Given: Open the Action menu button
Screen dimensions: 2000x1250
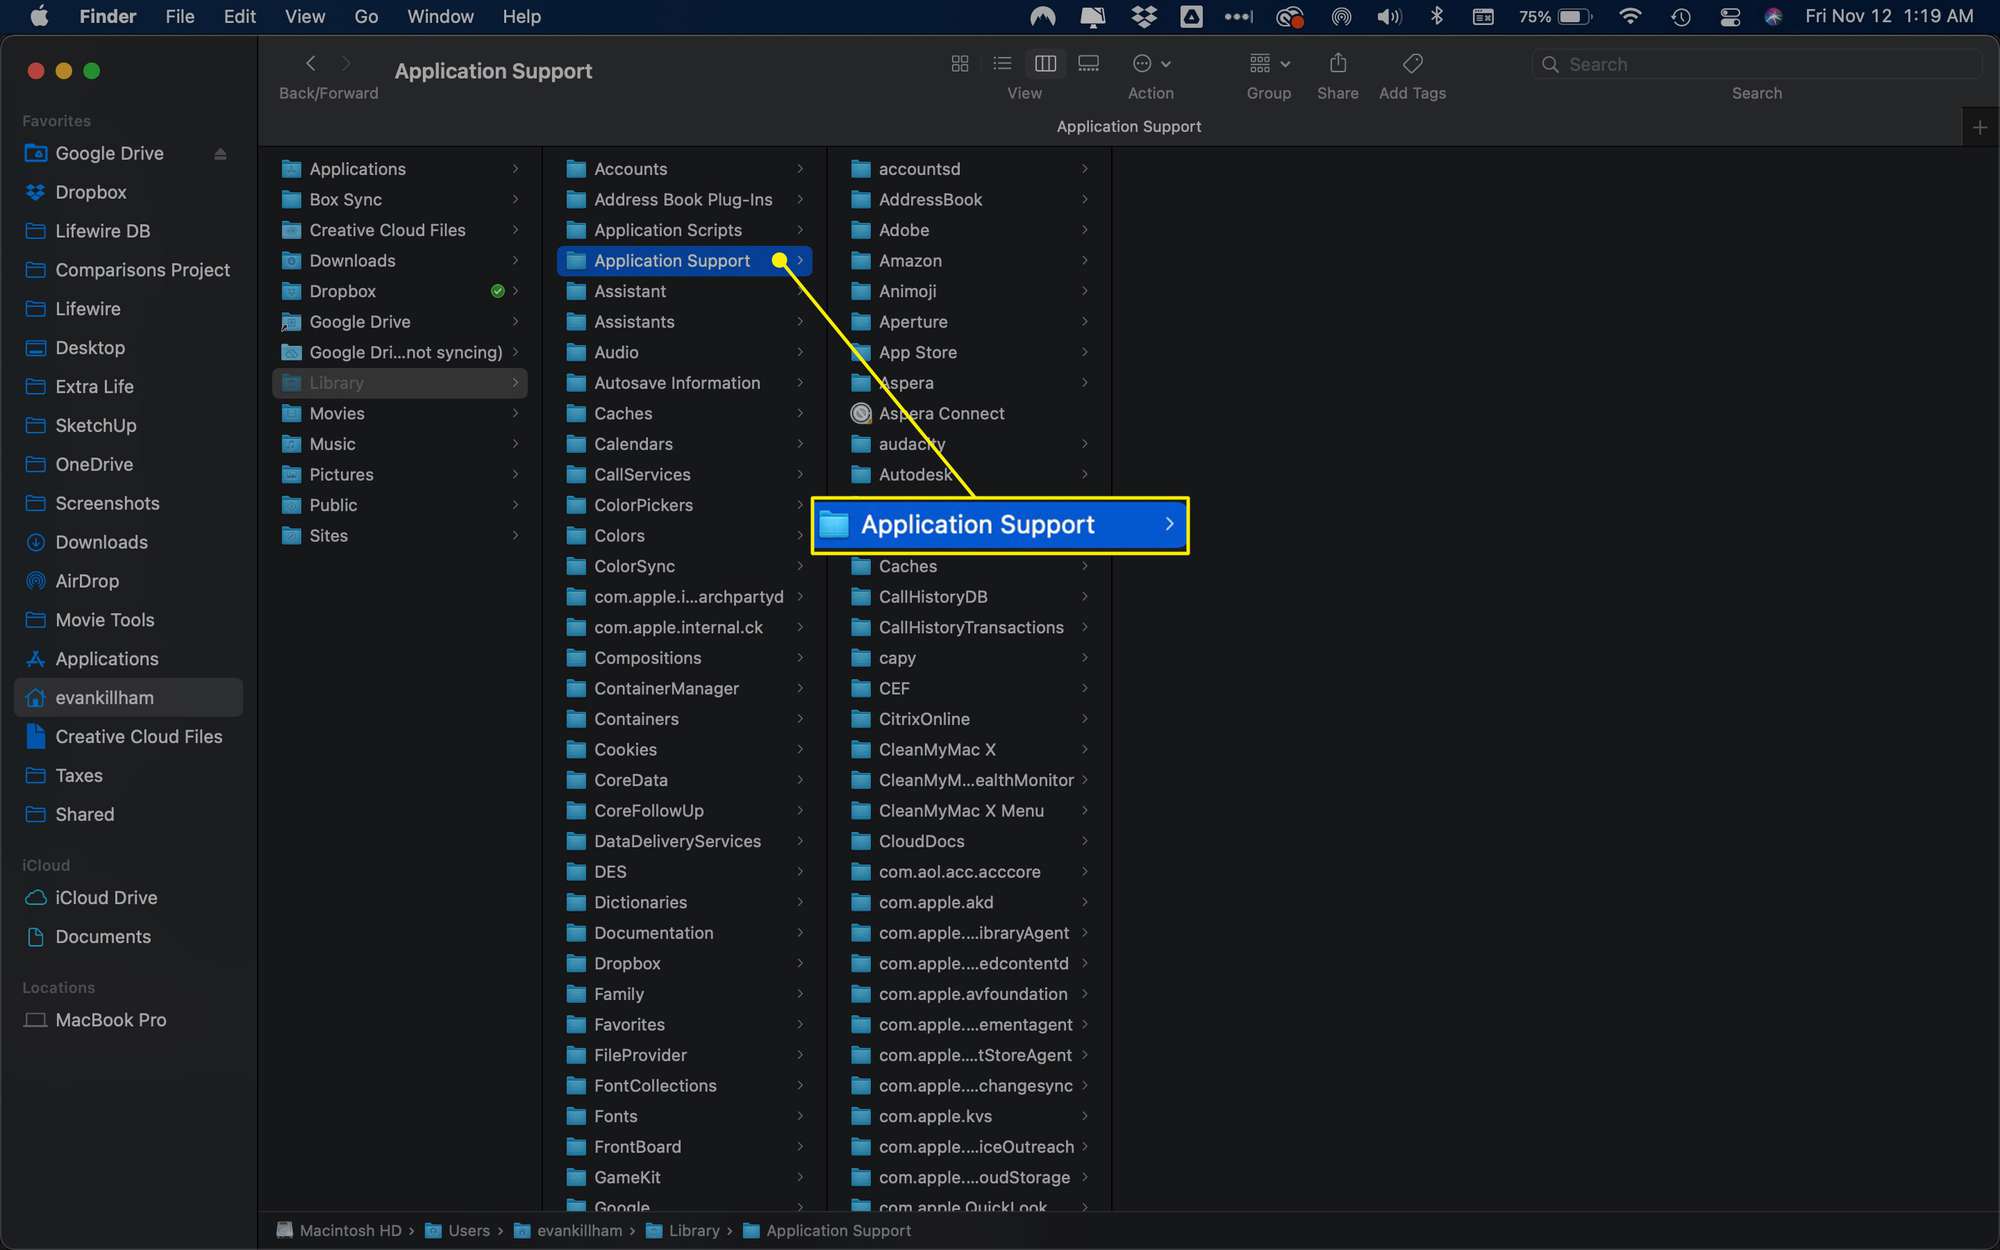Looking at the screenshot, I should coord(1151,64).
